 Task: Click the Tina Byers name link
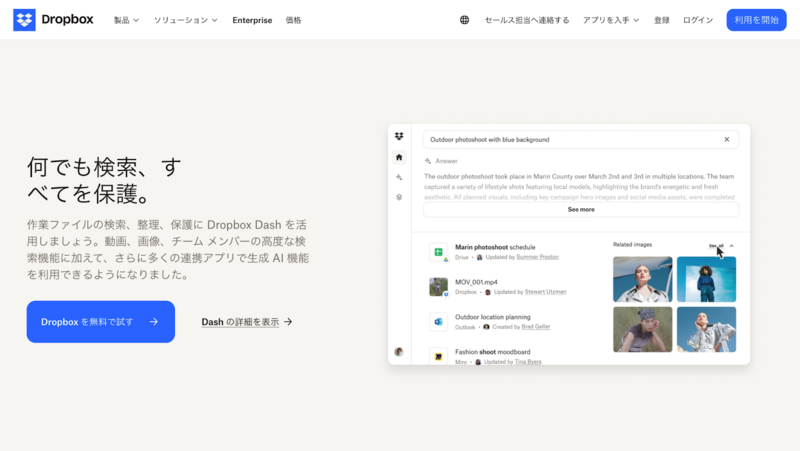coord(528,362)
